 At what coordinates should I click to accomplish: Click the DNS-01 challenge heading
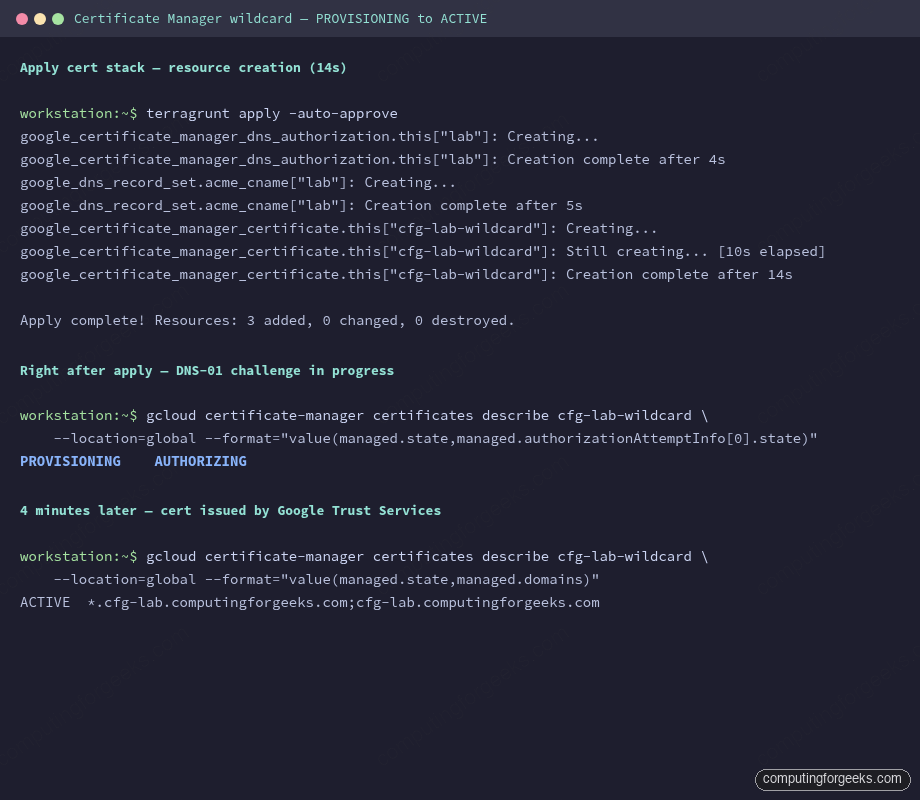pos(206,370)
